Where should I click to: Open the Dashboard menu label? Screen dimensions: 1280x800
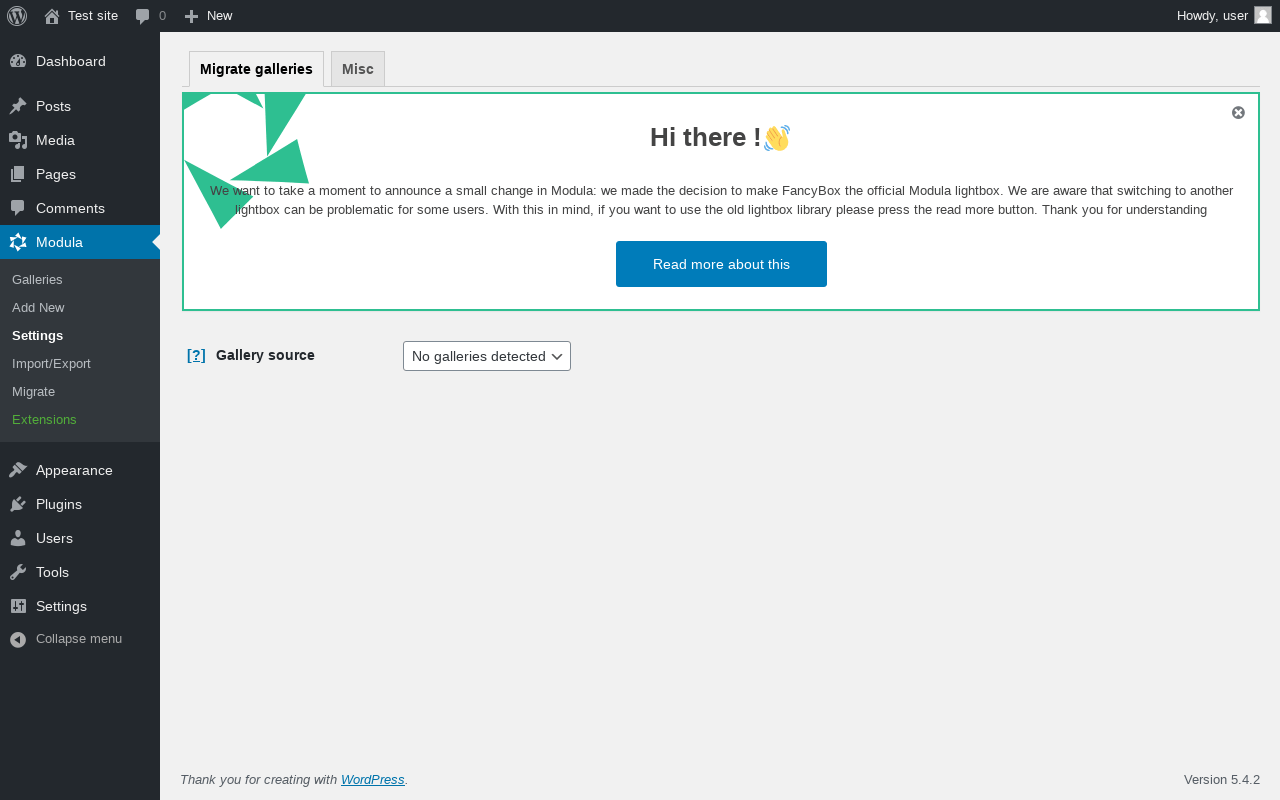point(71,61)
